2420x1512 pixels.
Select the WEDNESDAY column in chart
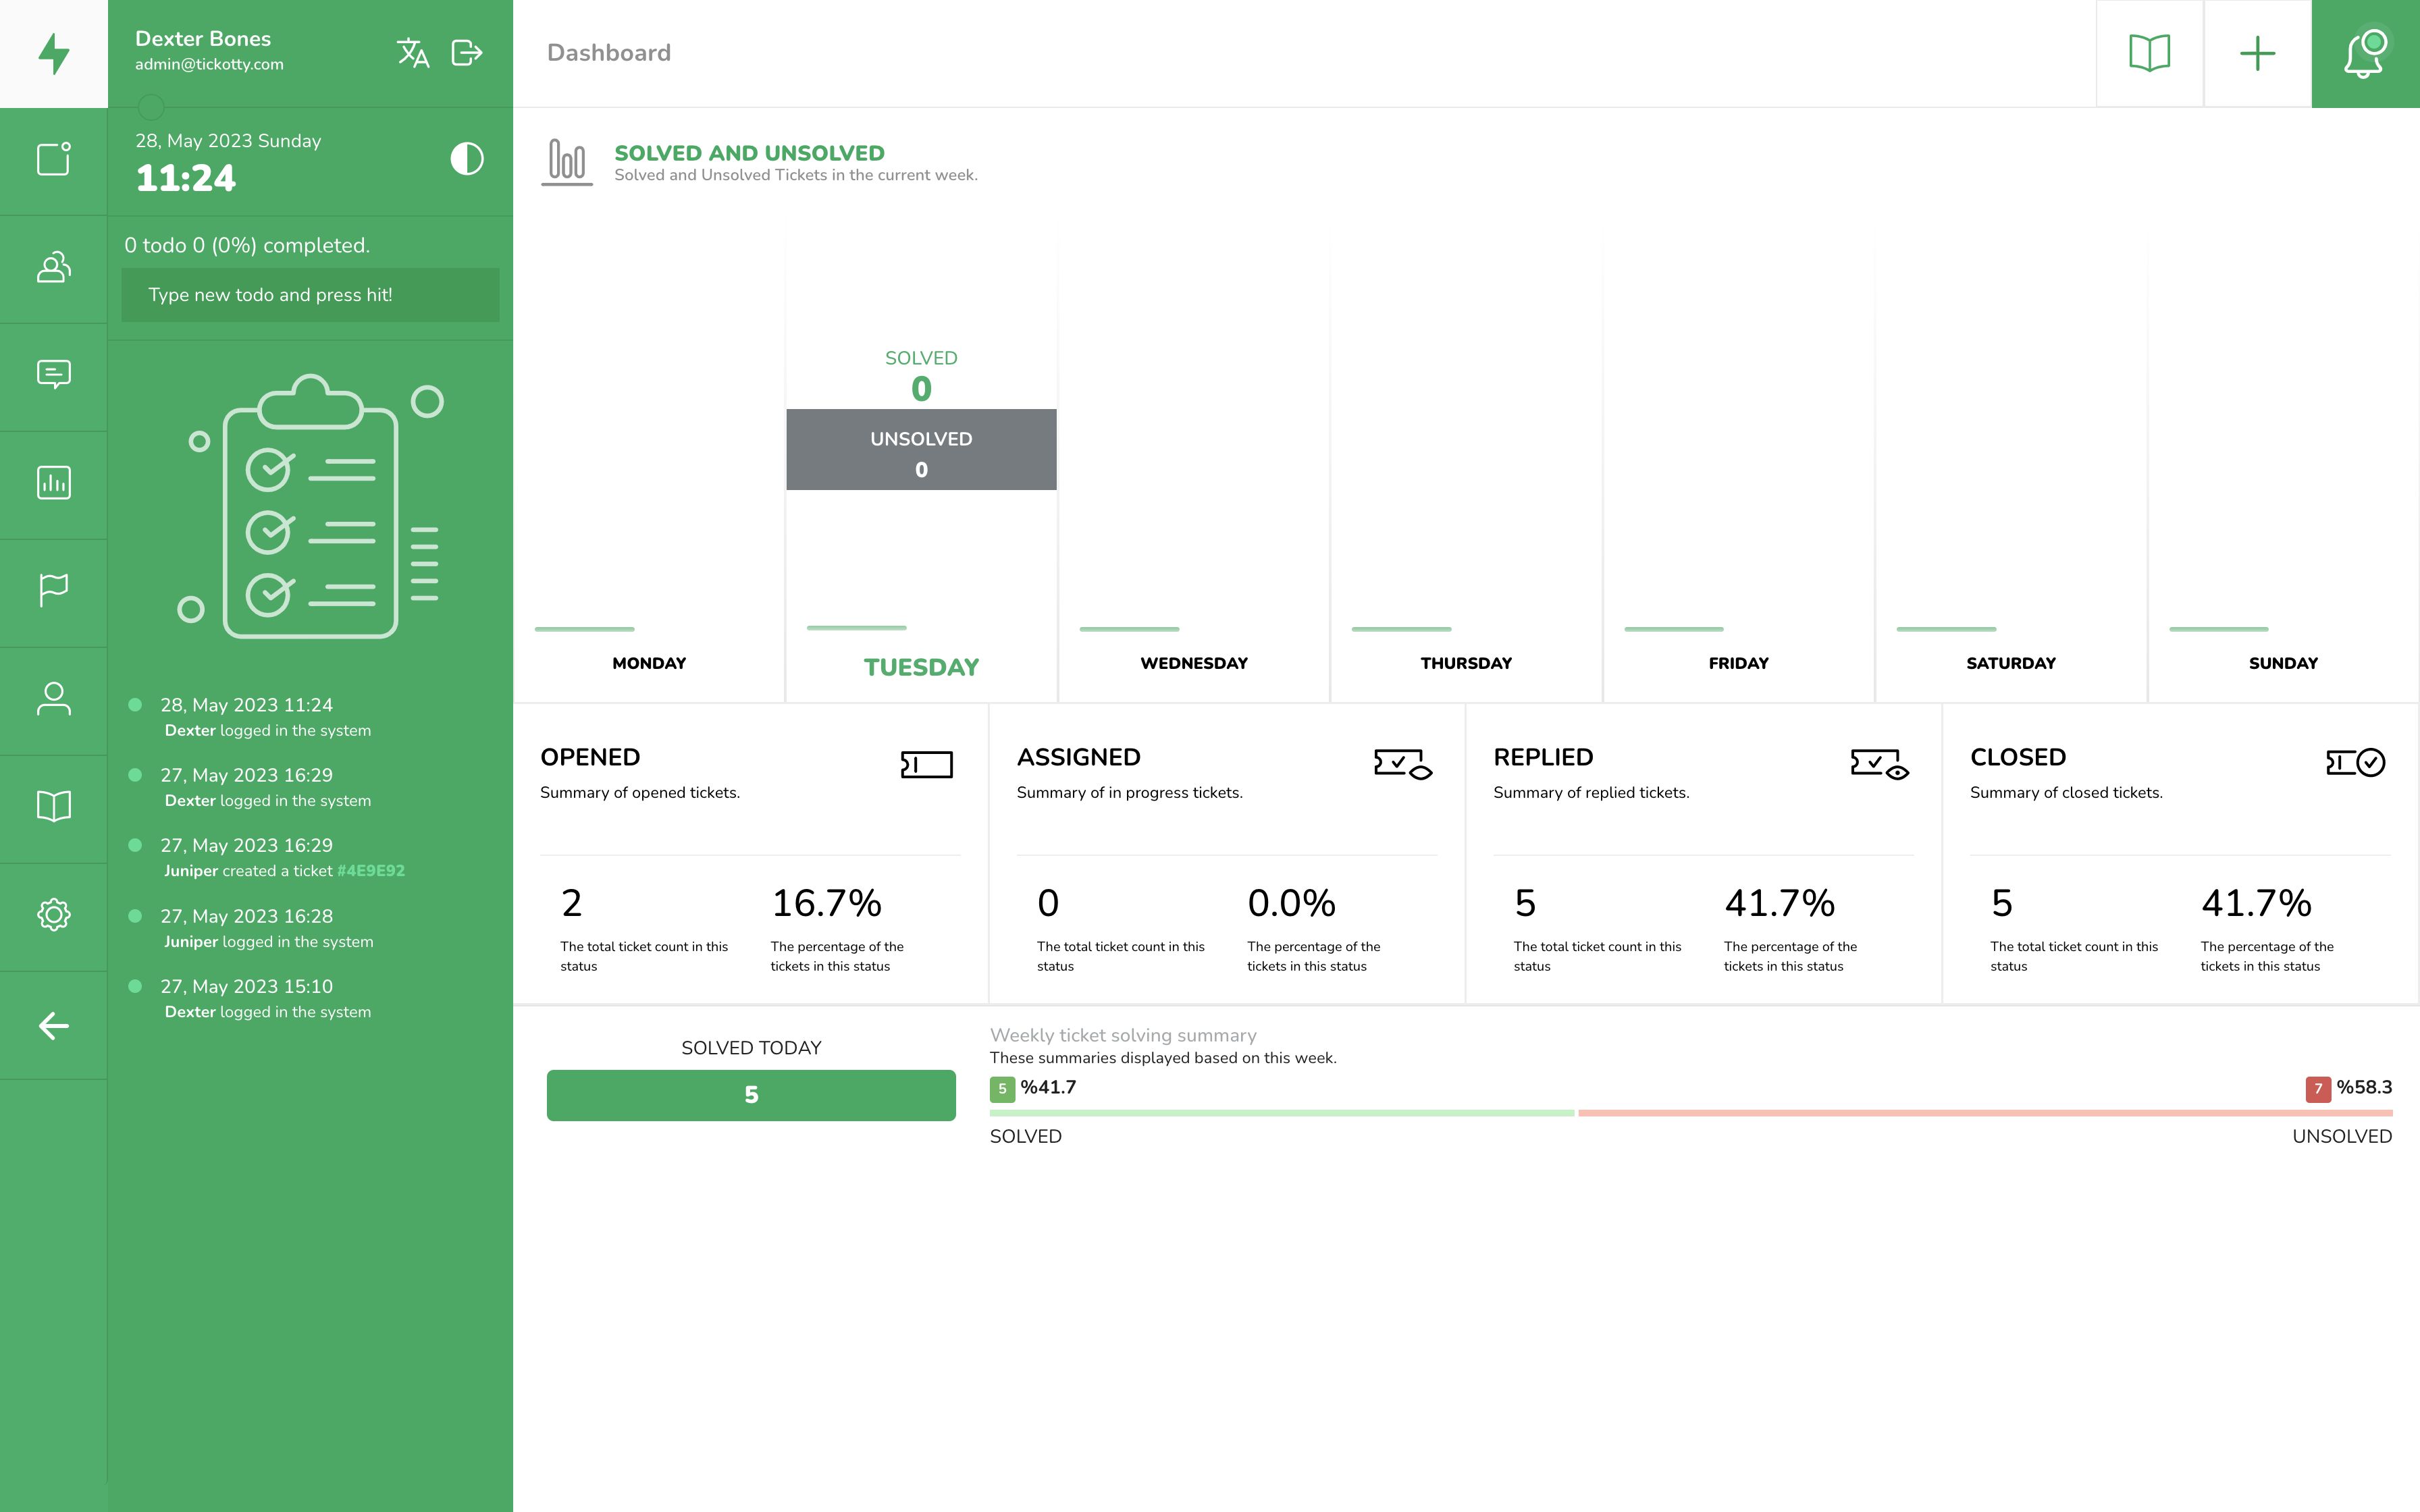click(x=1193, y=663)
